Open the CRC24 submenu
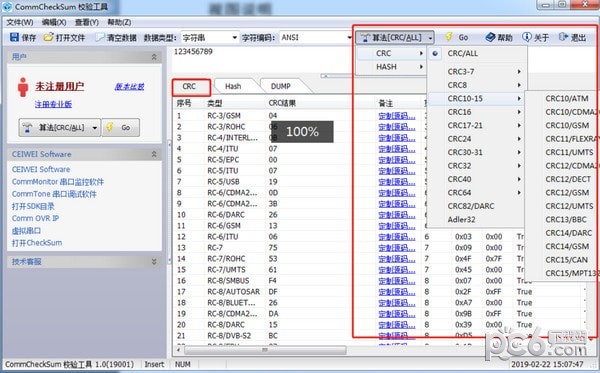The image size is (600, 373). click(476, 139)
